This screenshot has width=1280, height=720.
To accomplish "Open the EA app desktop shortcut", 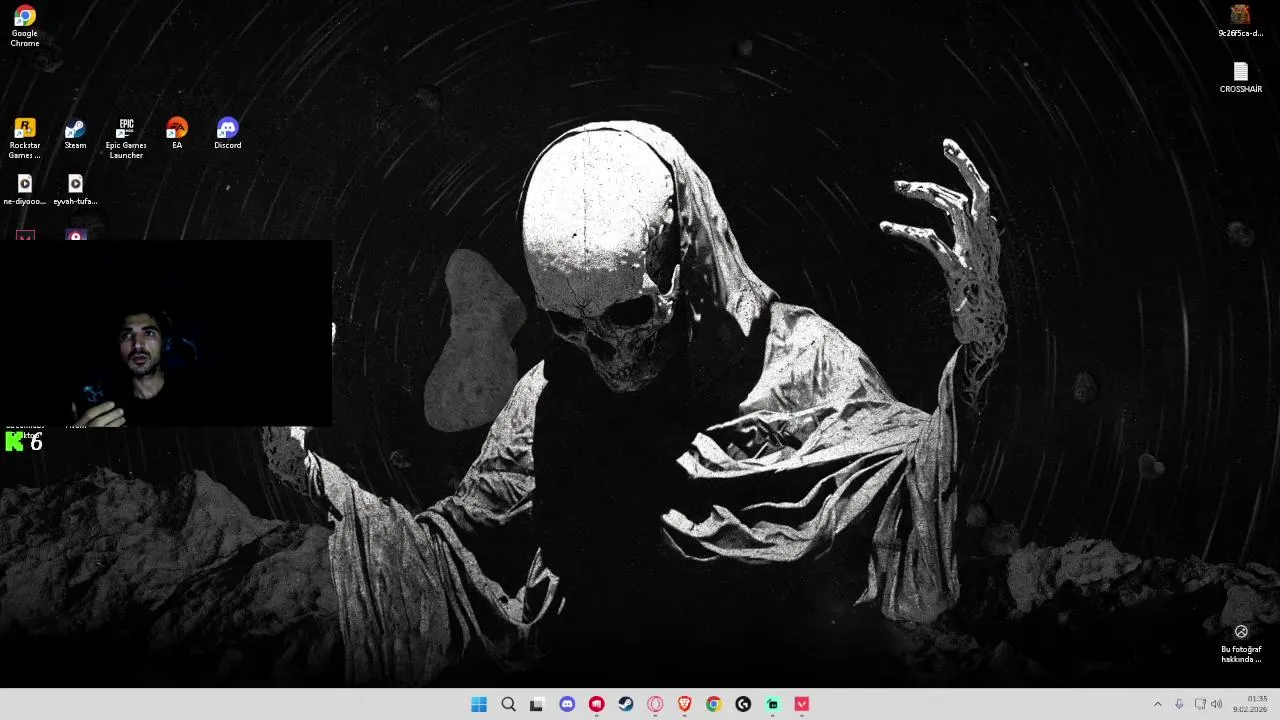I will click(x=177, y=134).
